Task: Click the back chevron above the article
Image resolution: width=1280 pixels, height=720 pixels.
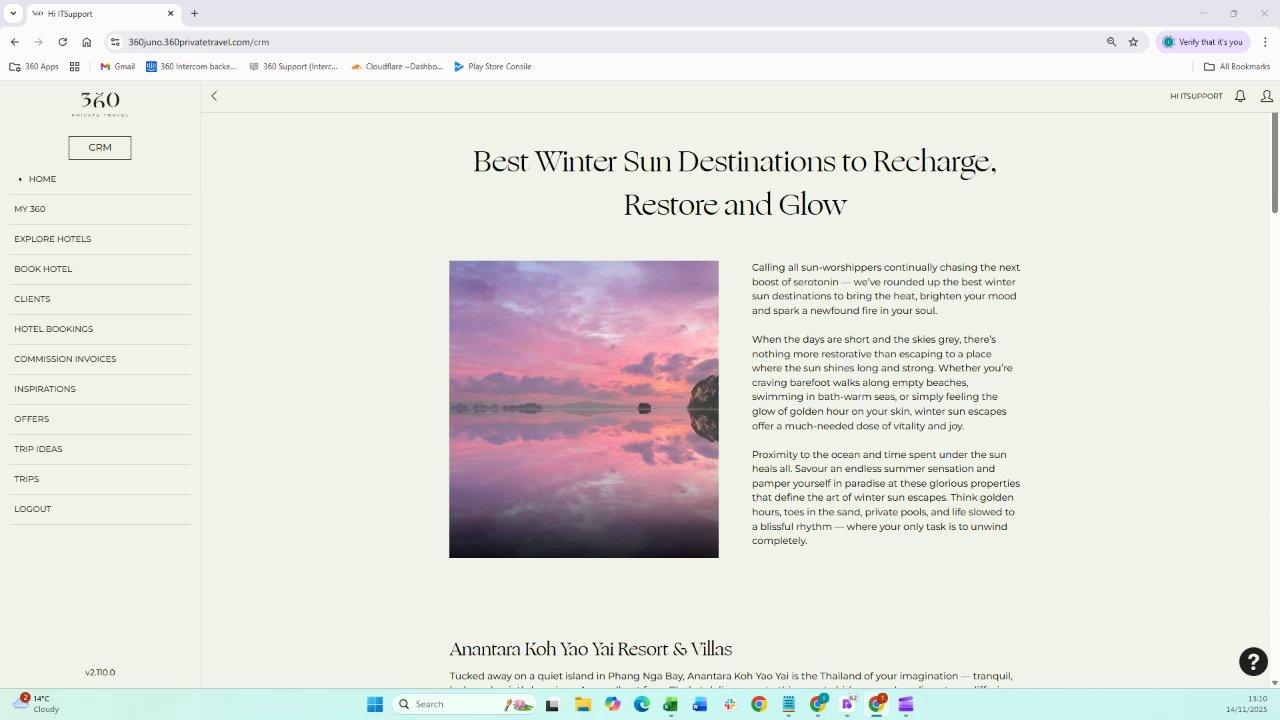Action: click(214, 96)
